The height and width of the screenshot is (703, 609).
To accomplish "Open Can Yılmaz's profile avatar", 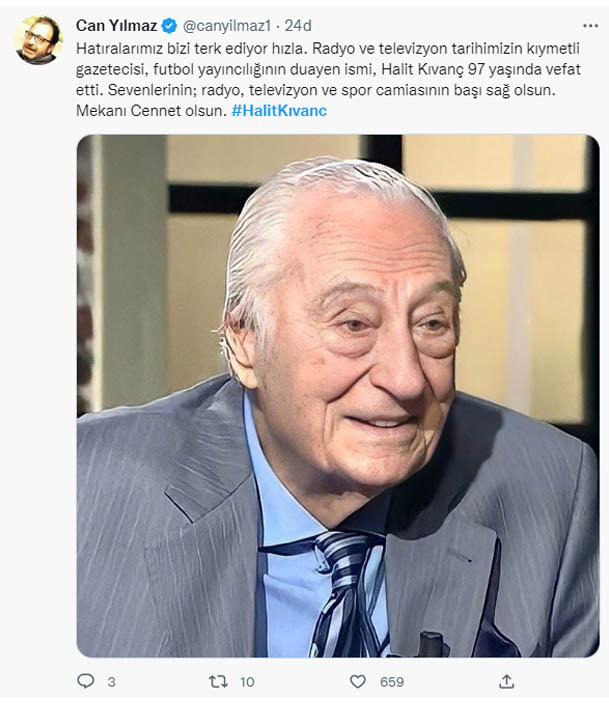I will coord(39,40).
